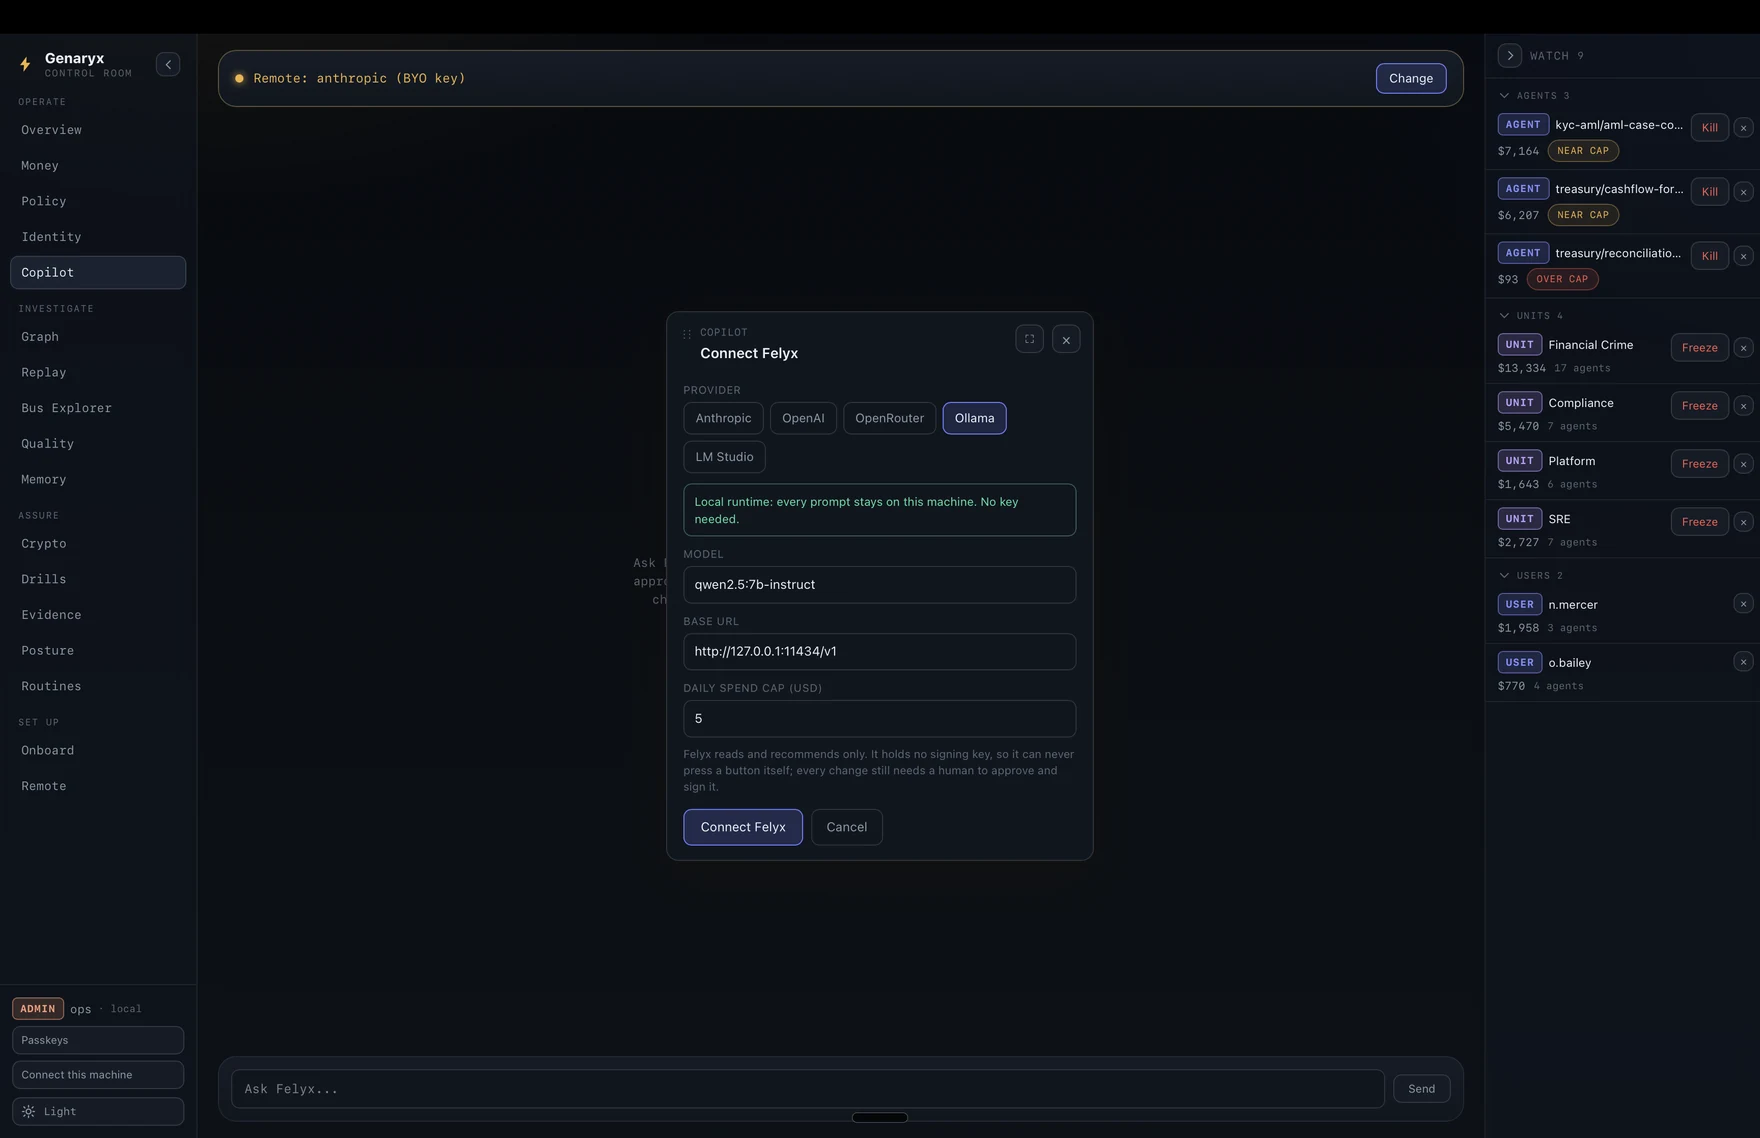Open Memory page
The image size is (1760, 1138).
[x=98, y=480]
